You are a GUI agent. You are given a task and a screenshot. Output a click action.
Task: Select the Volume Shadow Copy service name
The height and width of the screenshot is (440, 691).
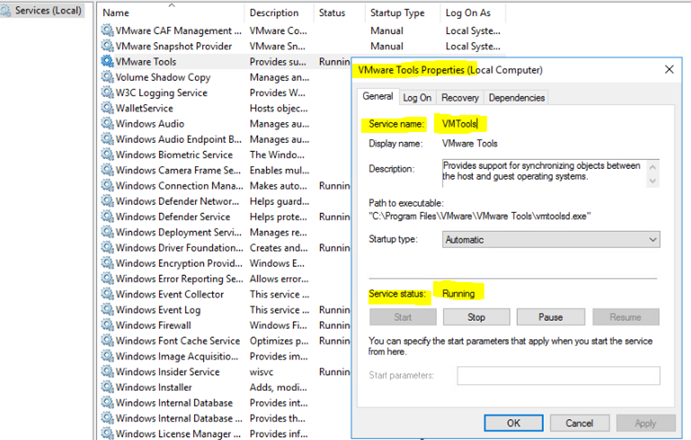pos(163,77)
